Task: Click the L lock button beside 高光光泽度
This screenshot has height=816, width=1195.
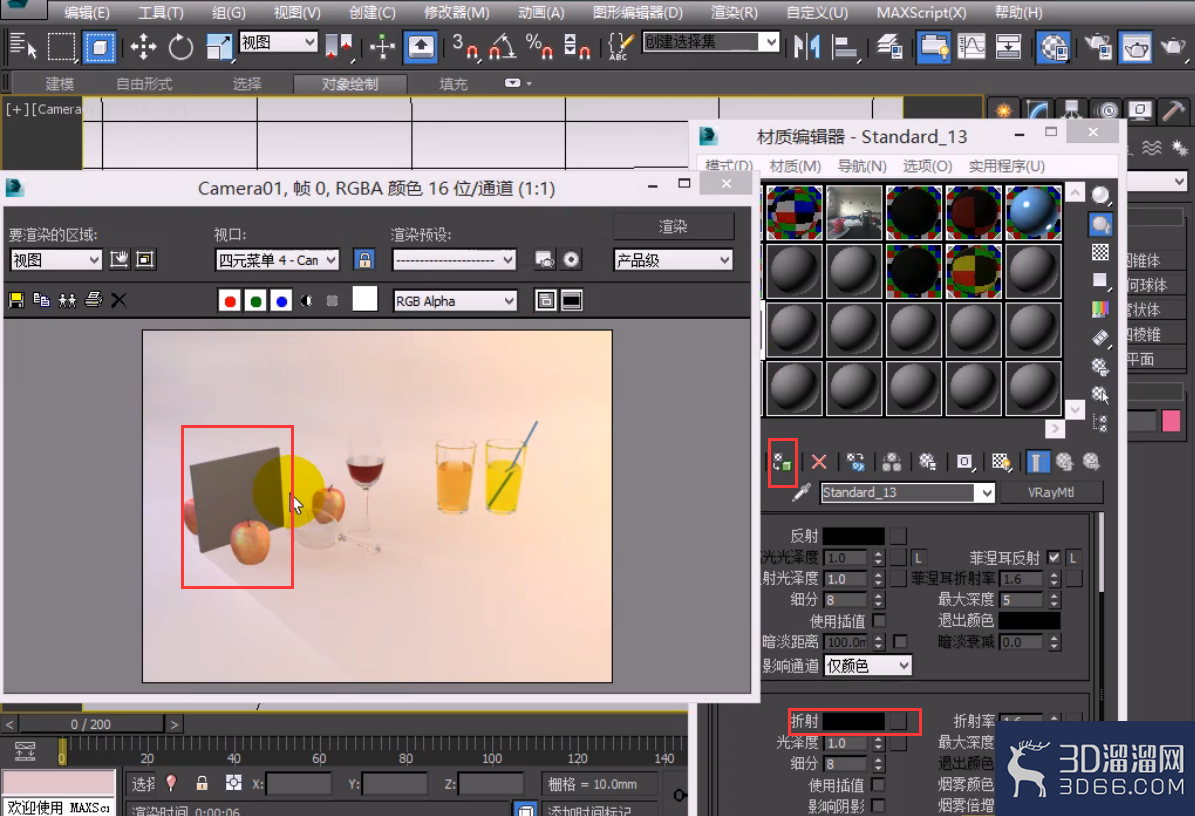Action: pyautogui.click(x=918, y=558)
